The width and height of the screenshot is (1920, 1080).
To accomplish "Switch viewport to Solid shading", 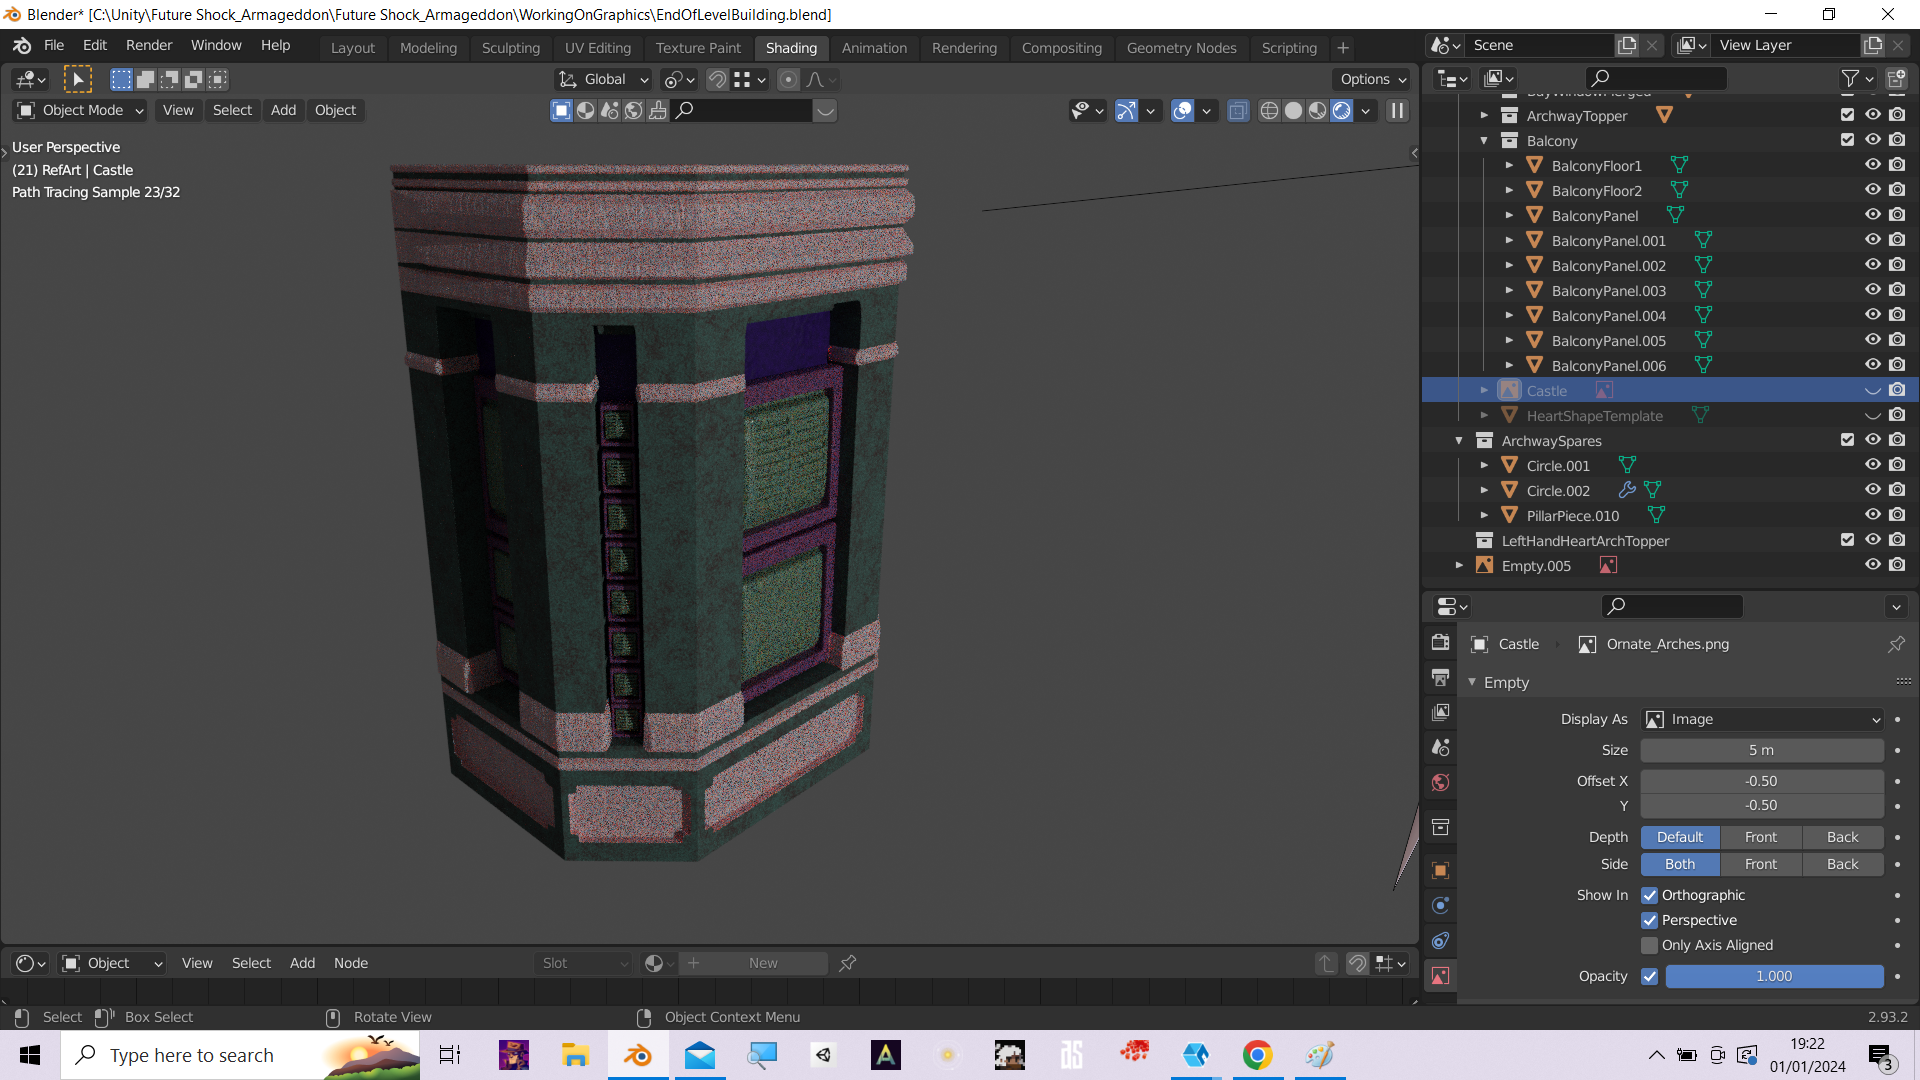I will (1293, 110).
